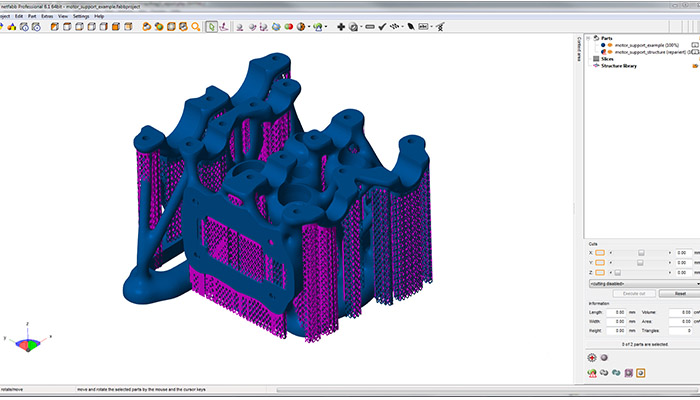This screenshot has width=700, height=400.
Task: Select the first orange cube view icon
Action: click(54, 27)
